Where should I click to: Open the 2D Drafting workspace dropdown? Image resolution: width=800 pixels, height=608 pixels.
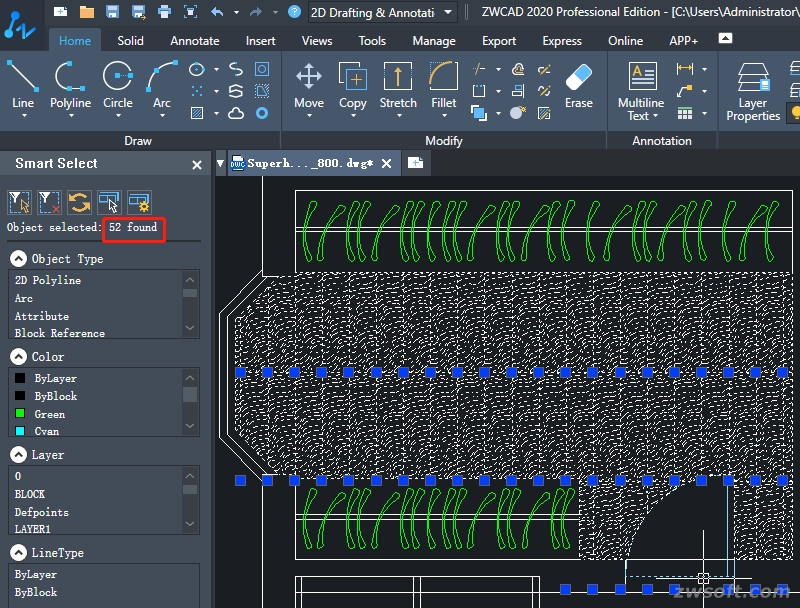pyautogui.click(x=448, y=12)
